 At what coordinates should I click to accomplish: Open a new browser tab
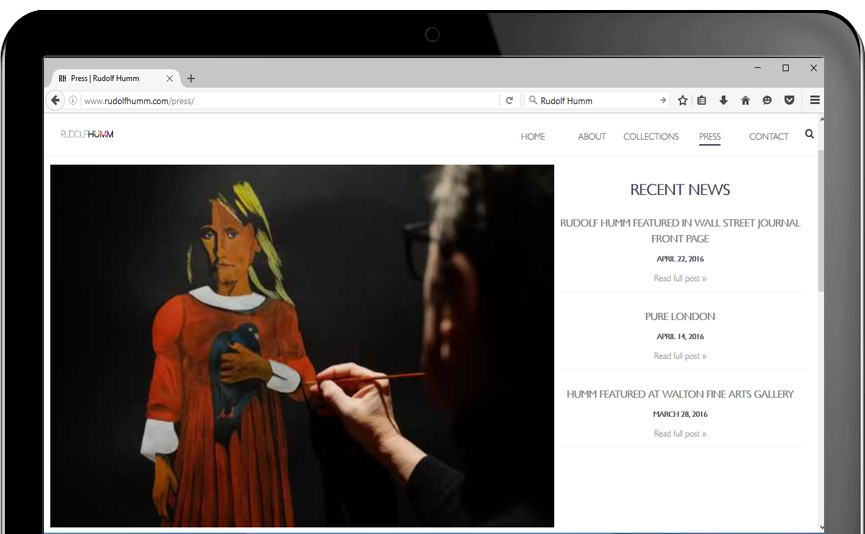191,78
